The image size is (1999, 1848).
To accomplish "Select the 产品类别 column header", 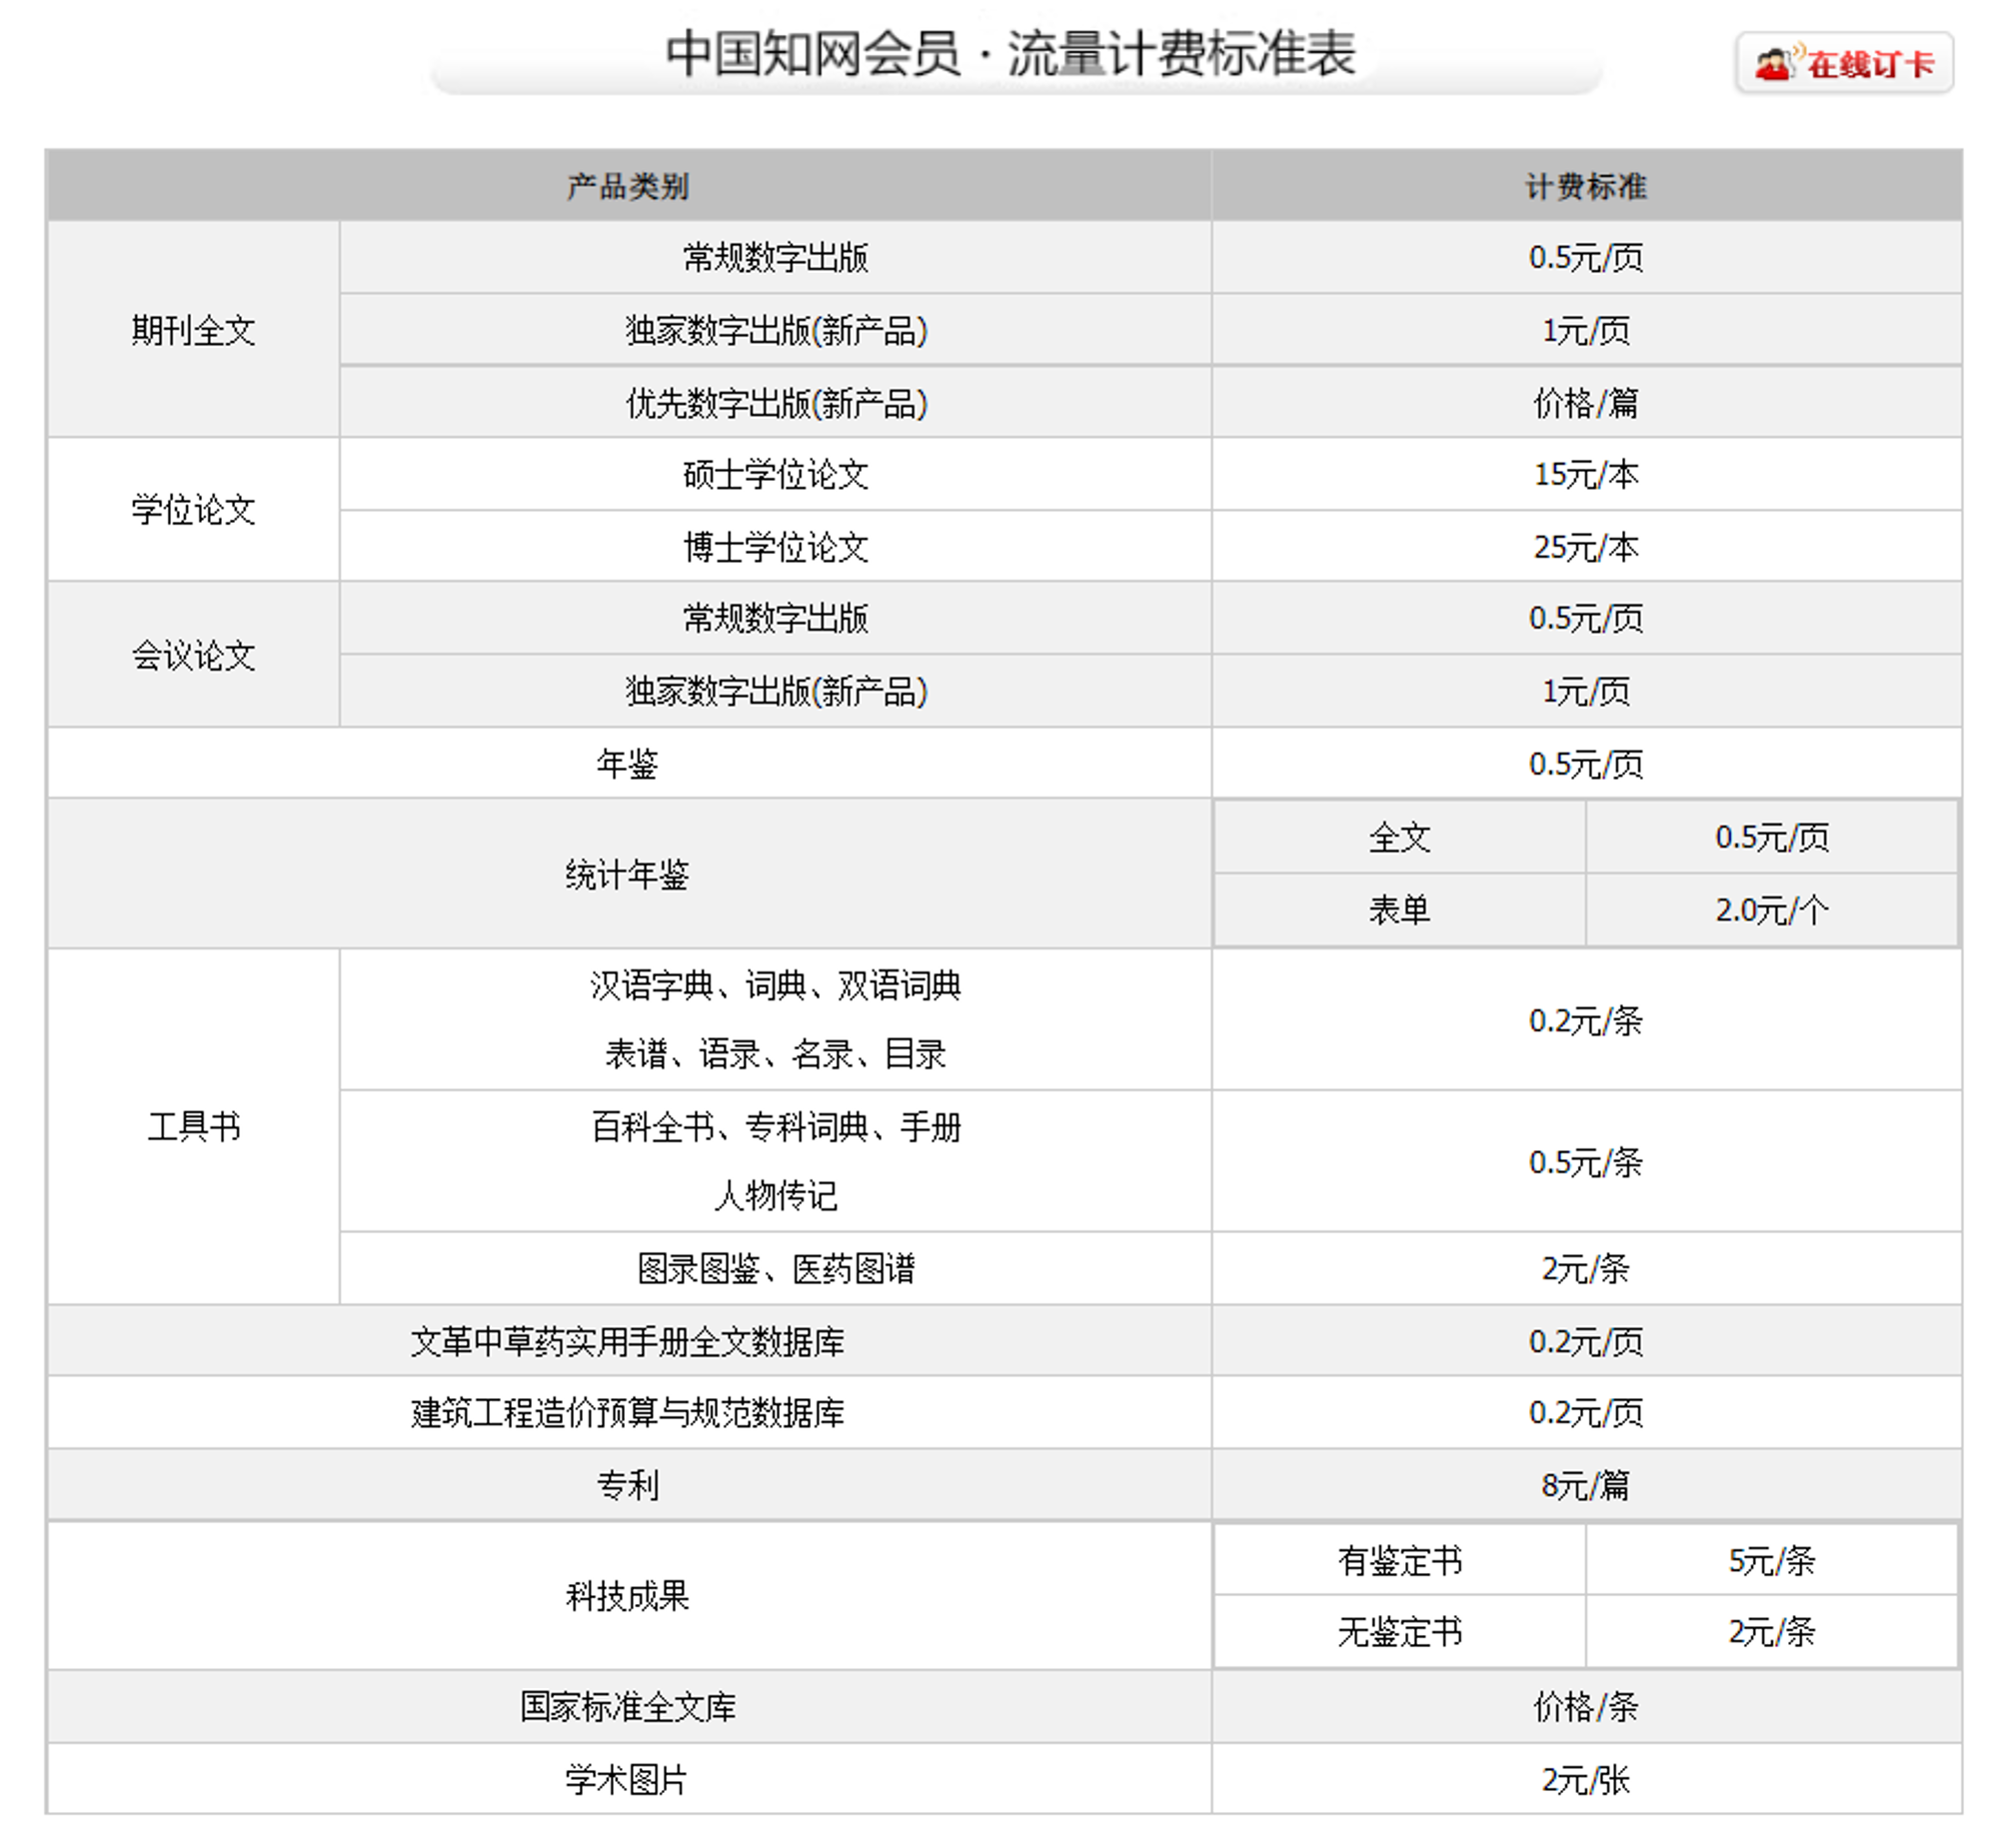I will pos(628,186).
